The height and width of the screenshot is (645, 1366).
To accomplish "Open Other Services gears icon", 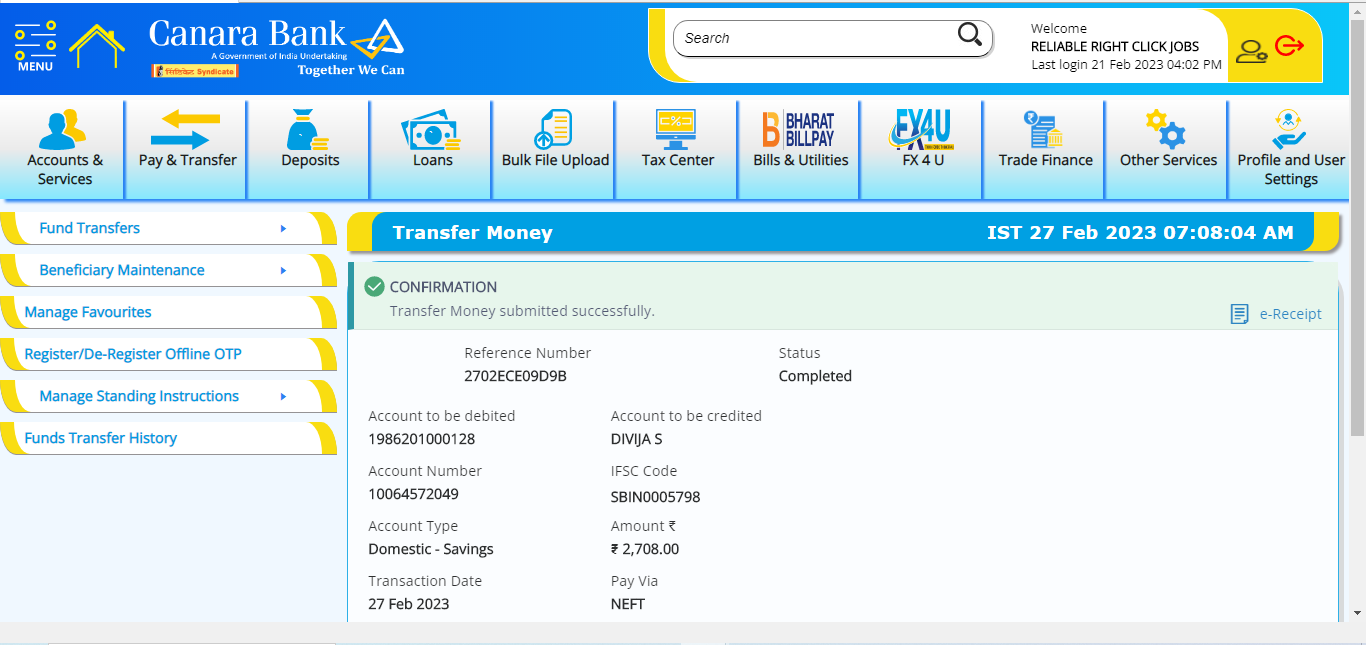I will pyautogui.click(x=1167, y=129).
